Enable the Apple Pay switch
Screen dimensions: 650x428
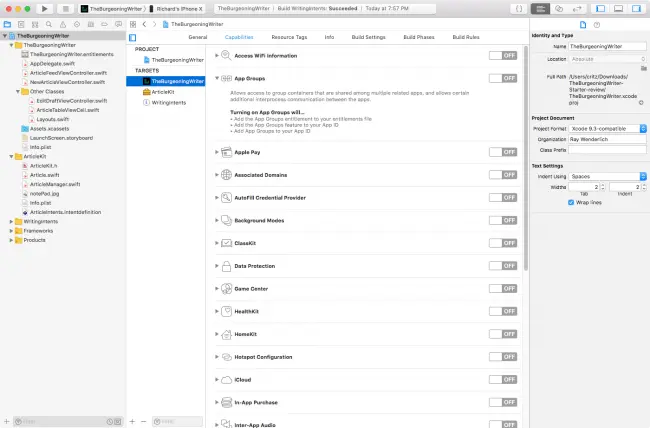coord(503,152)
